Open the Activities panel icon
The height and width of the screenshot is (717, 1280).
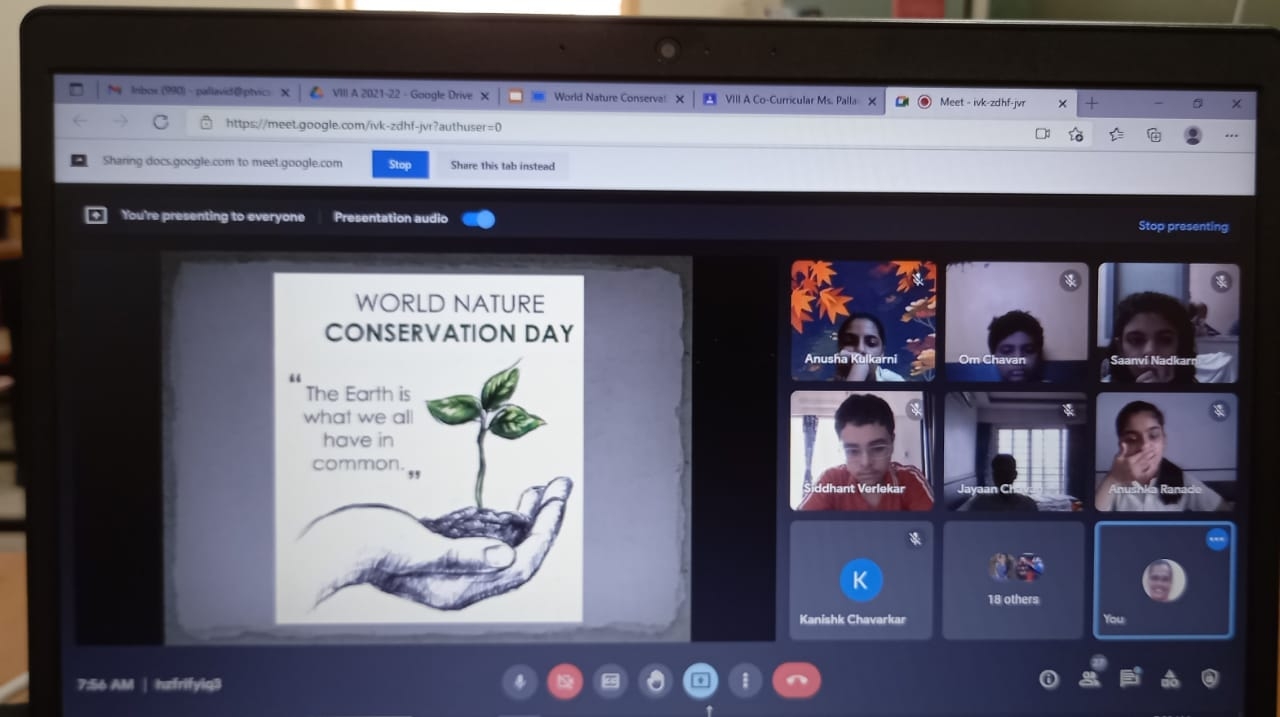tap(1170, 680)
